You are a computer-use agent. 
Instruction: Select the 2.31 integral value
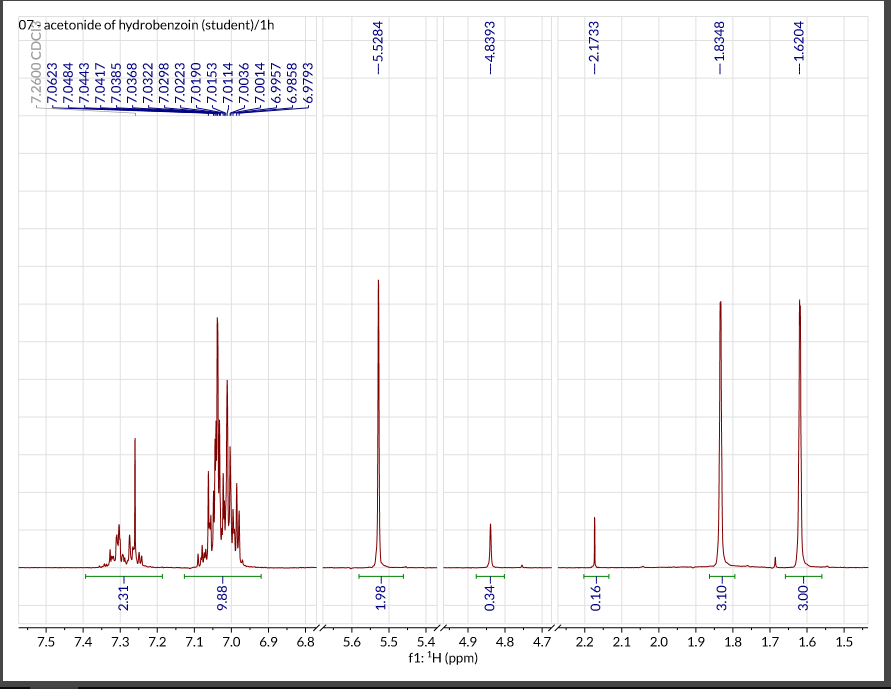point(124,598)
